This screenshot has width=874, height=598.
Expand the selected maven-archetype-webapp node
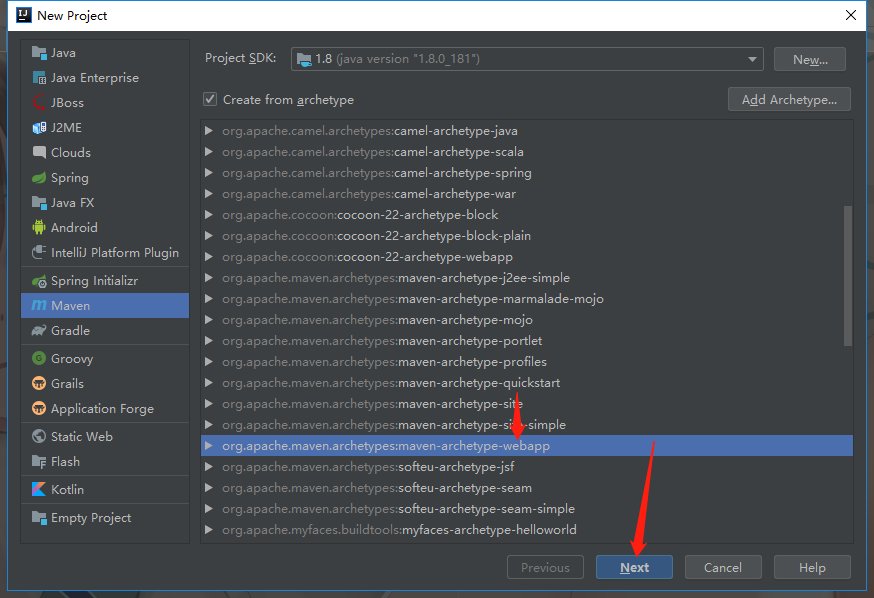click(208, 446)
